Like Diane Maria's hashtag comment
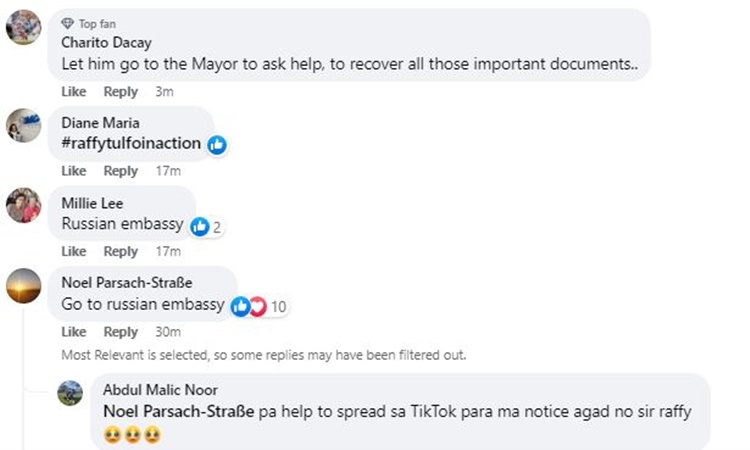 74,171
